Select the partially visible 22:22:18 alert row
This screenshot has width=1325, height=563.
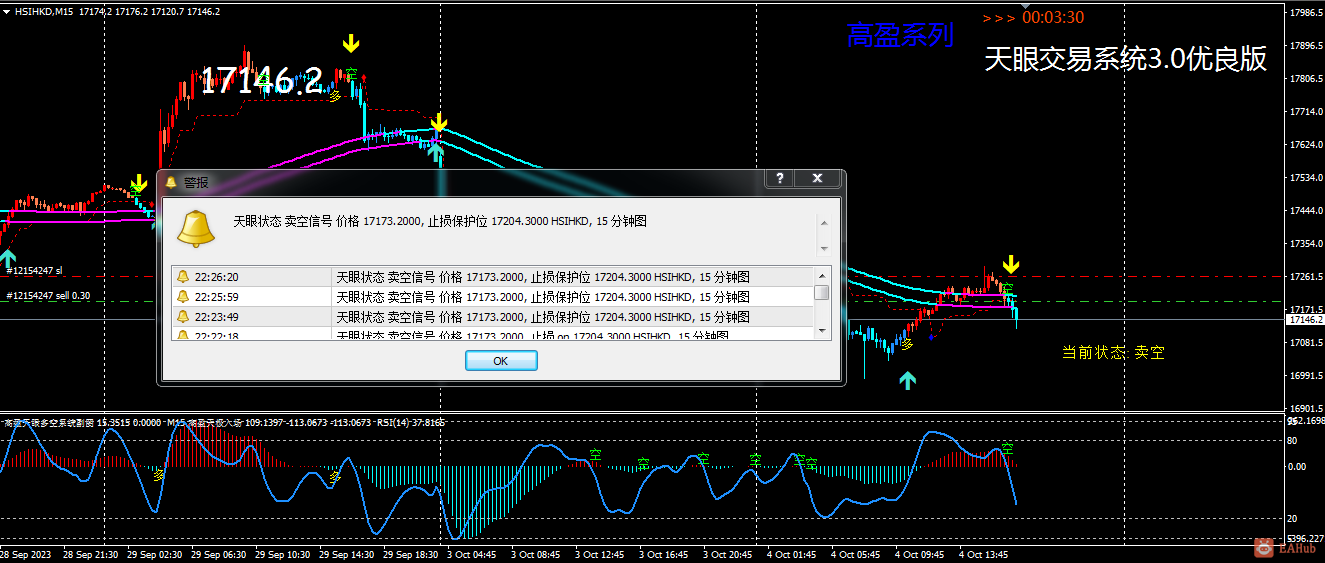(x=493, y=334)
